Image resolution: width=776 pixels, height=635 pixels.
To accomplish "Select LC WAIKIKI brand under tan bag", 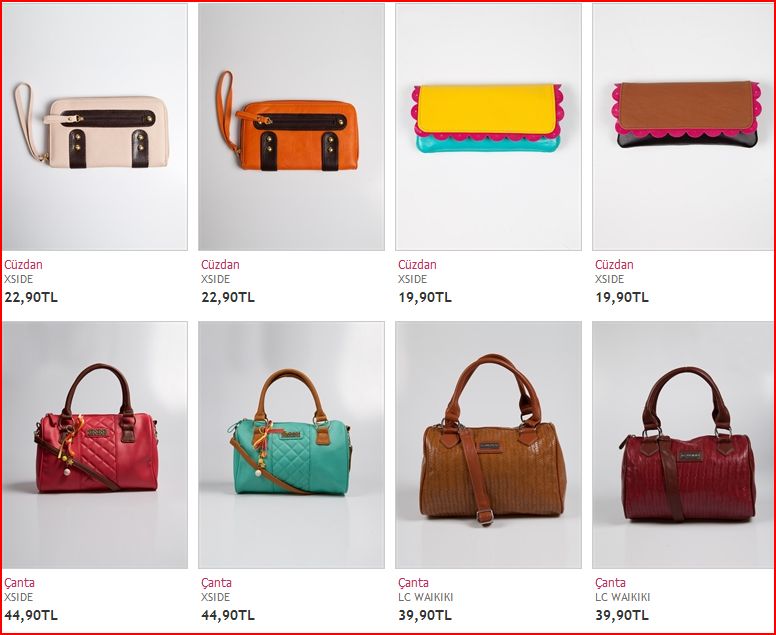I will coord(426,597).
